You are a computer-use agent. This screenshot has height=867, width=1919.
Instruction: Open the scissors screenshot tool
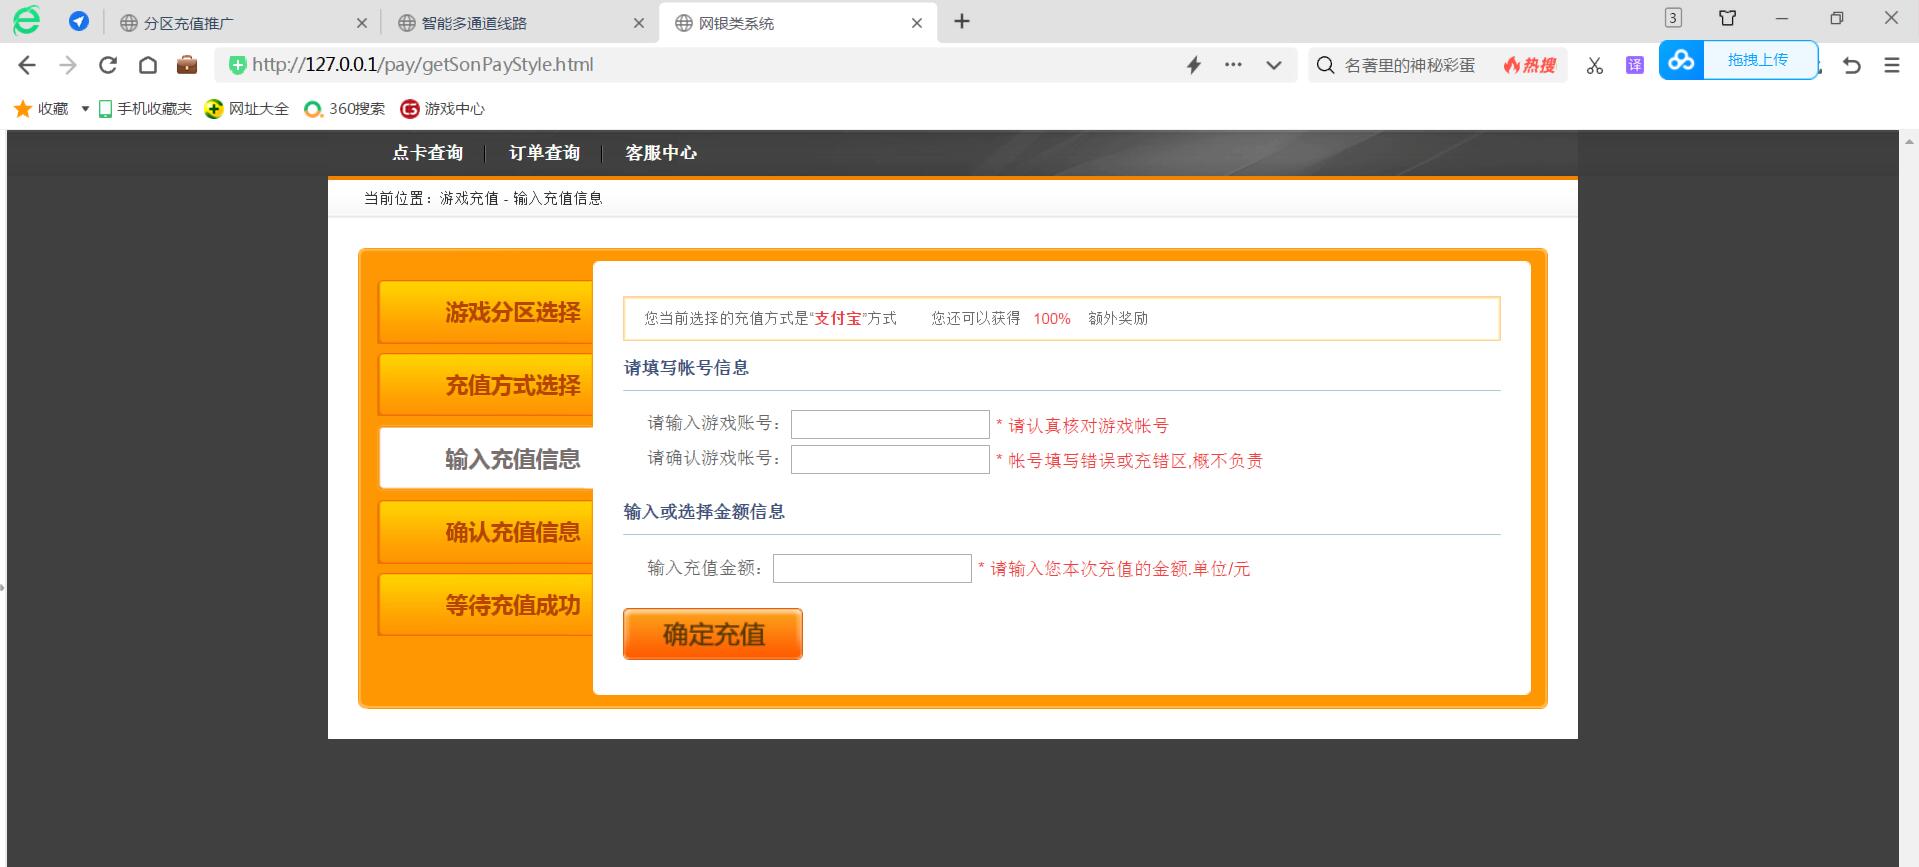pyautogui.click(x=1594, y=65)
